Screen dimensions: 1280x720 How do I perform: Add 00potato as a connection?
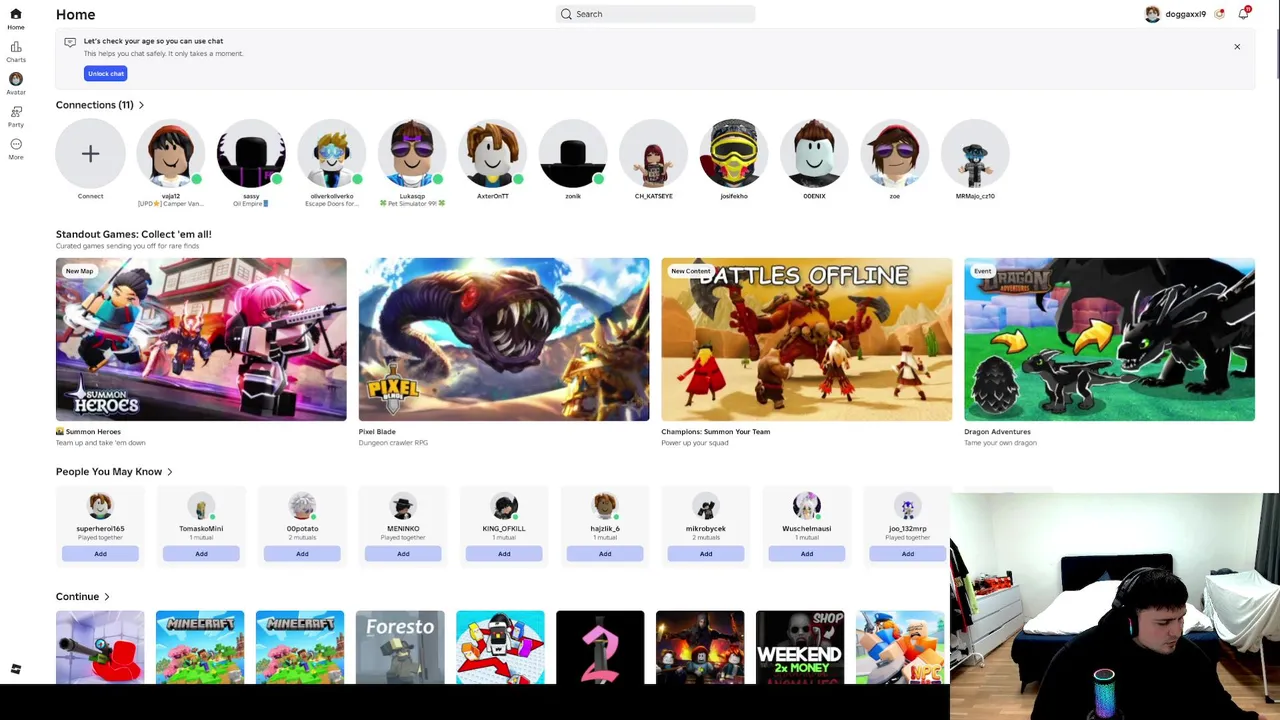(x=302, y=554)
